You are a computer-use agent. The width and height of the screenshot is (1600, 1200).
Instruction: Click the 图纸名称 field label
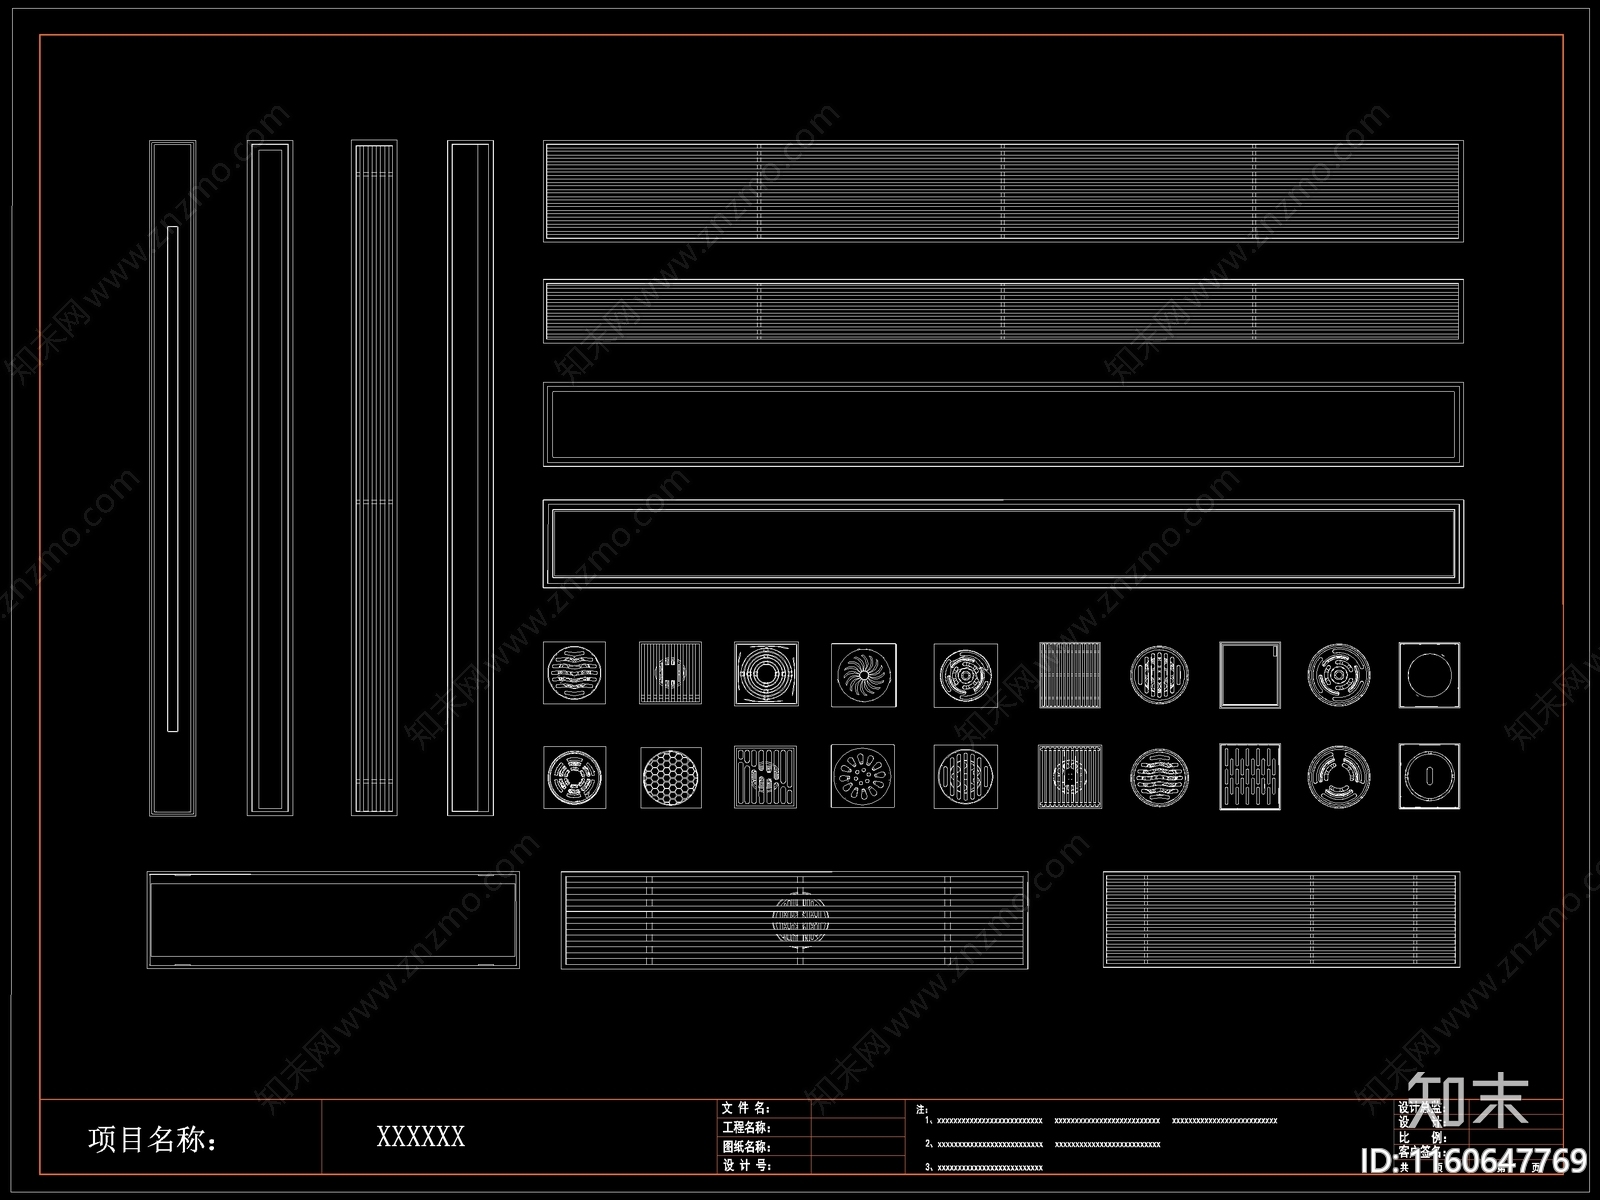tap(746, 1146)
